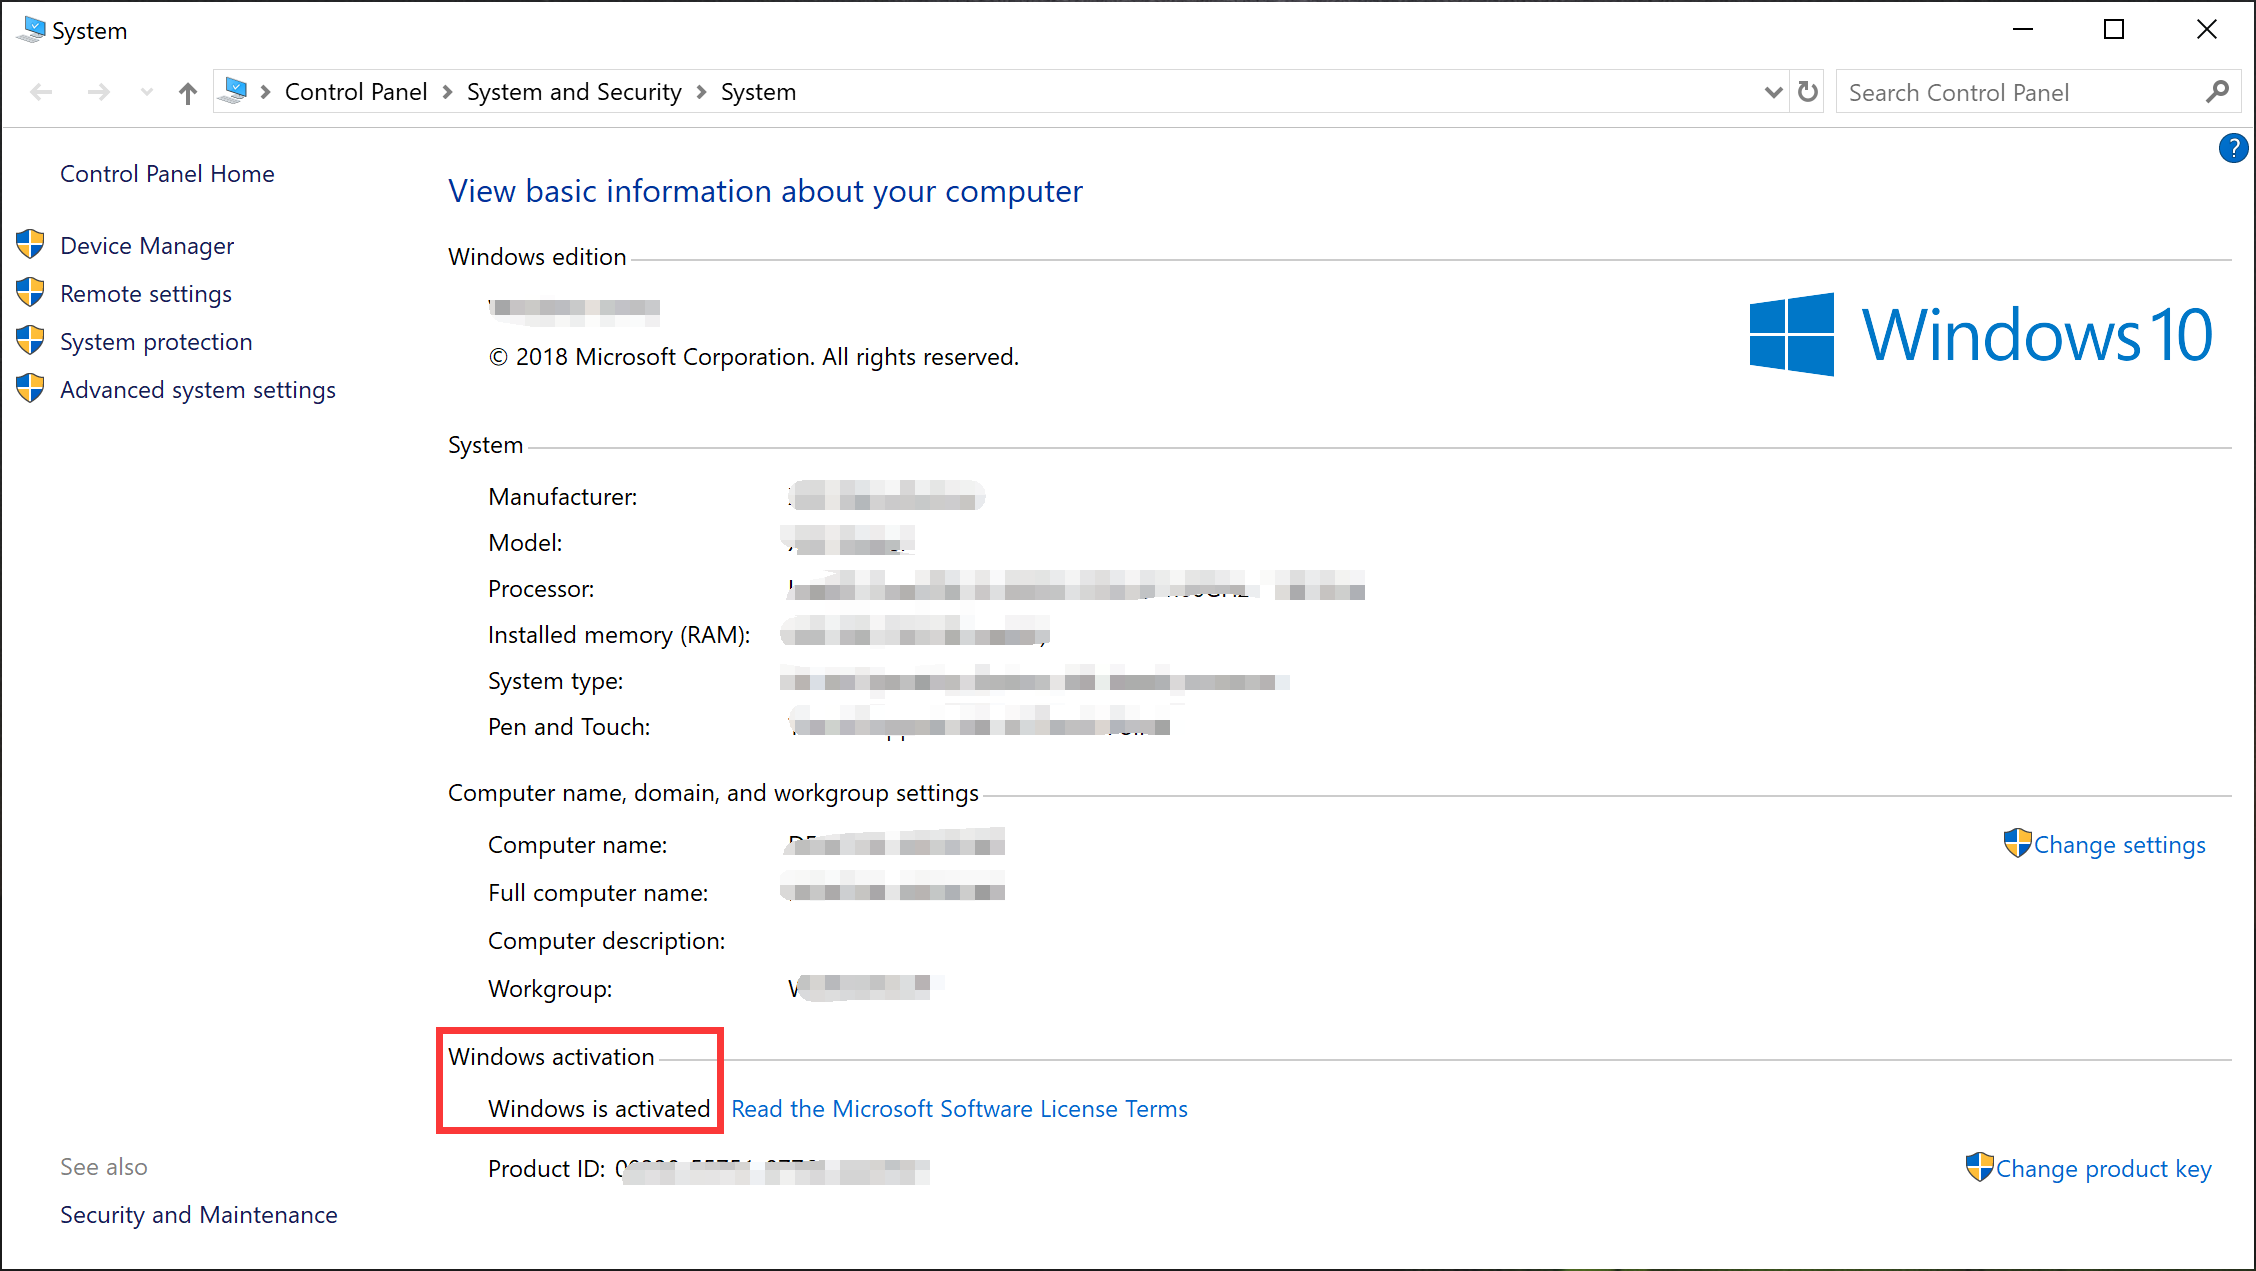
Task: Open System protection
Action: (x=156, y=341)
